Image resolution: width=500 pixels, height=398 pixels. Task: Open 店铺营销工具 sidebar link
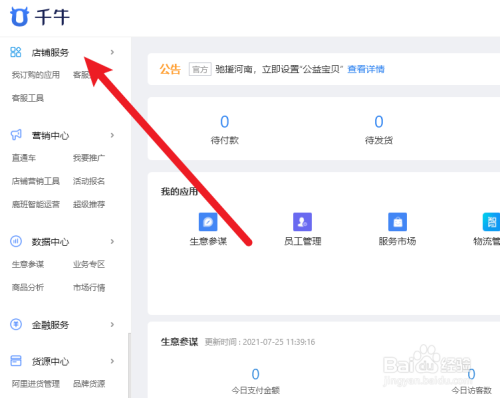pos(36,181)
